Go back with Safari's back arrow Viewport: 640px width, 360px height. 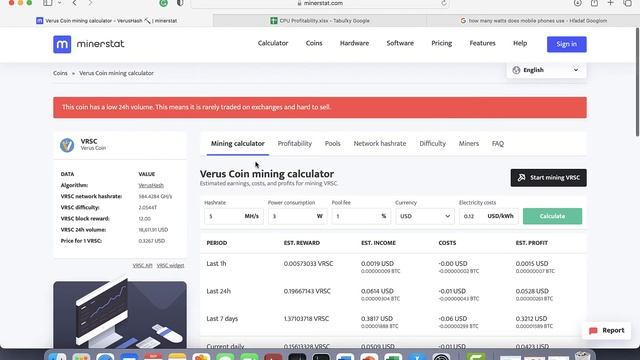tap(74, 3)
